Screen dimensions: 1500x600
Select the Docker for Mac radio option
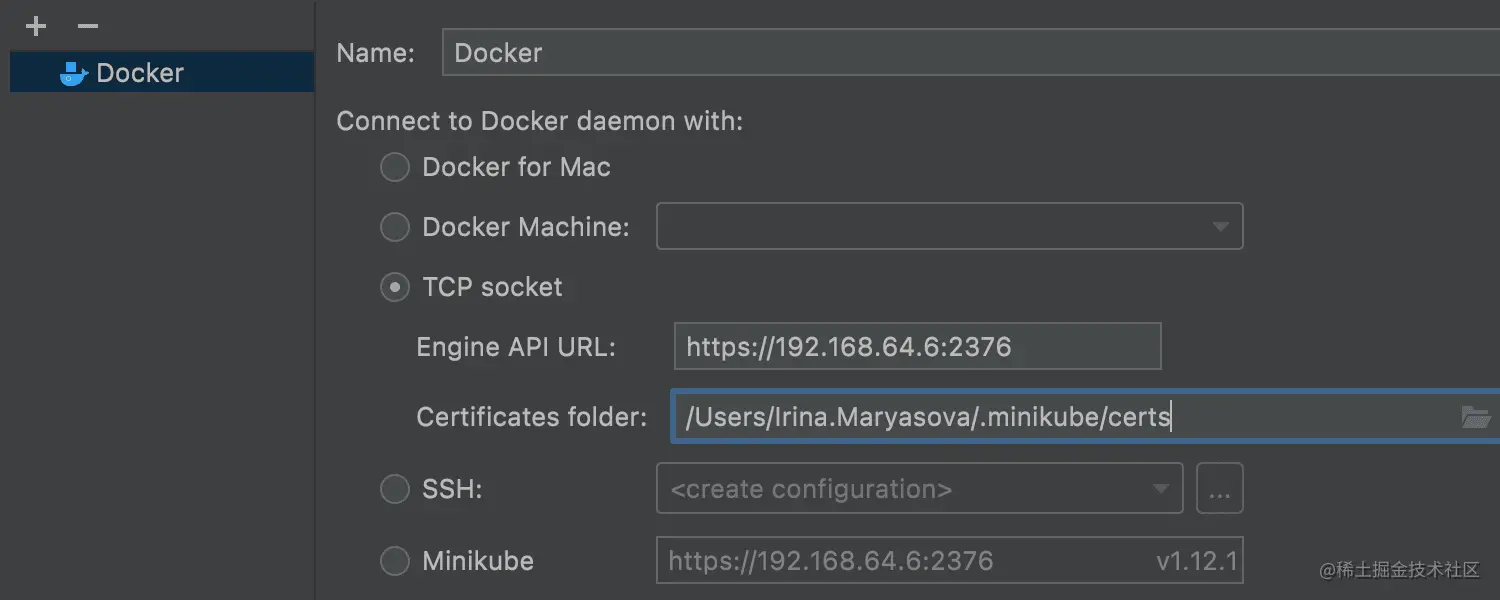[x=395, y=167]
